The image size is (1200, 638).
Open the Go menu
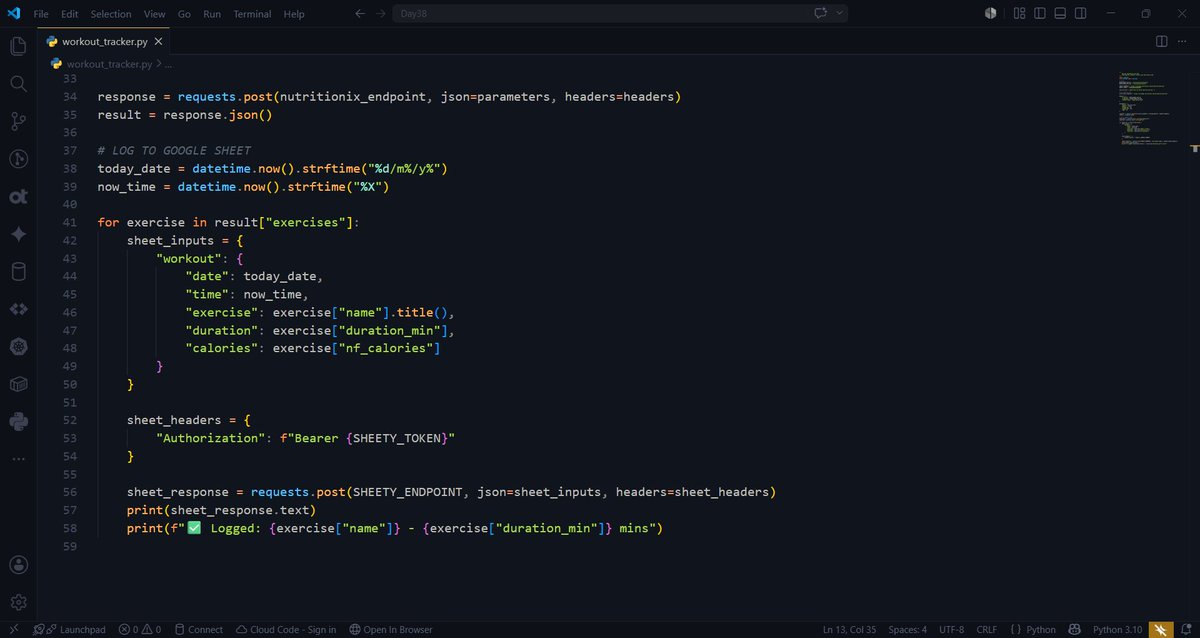point(184,14)
